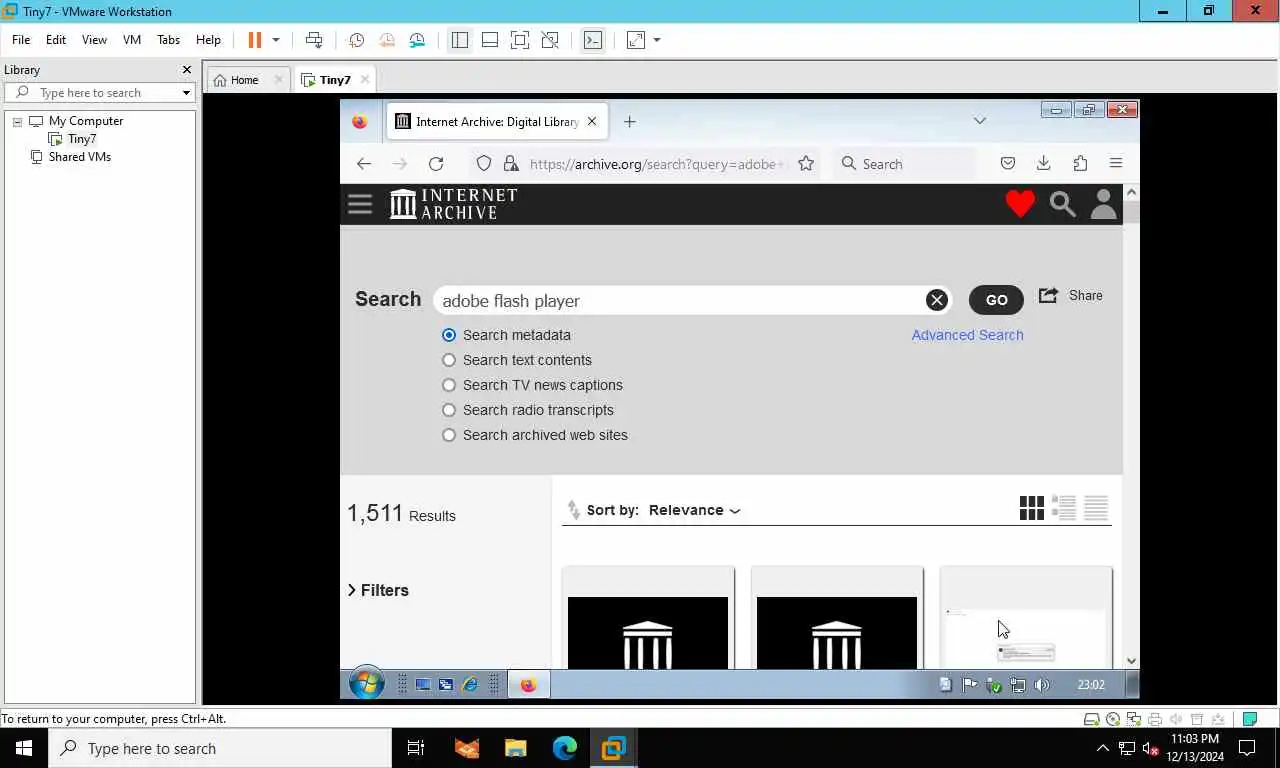The height and width of the screenshot is (768, 1280).
Task: Click the Firefox back arrow
Action: (x=364, y=164)
